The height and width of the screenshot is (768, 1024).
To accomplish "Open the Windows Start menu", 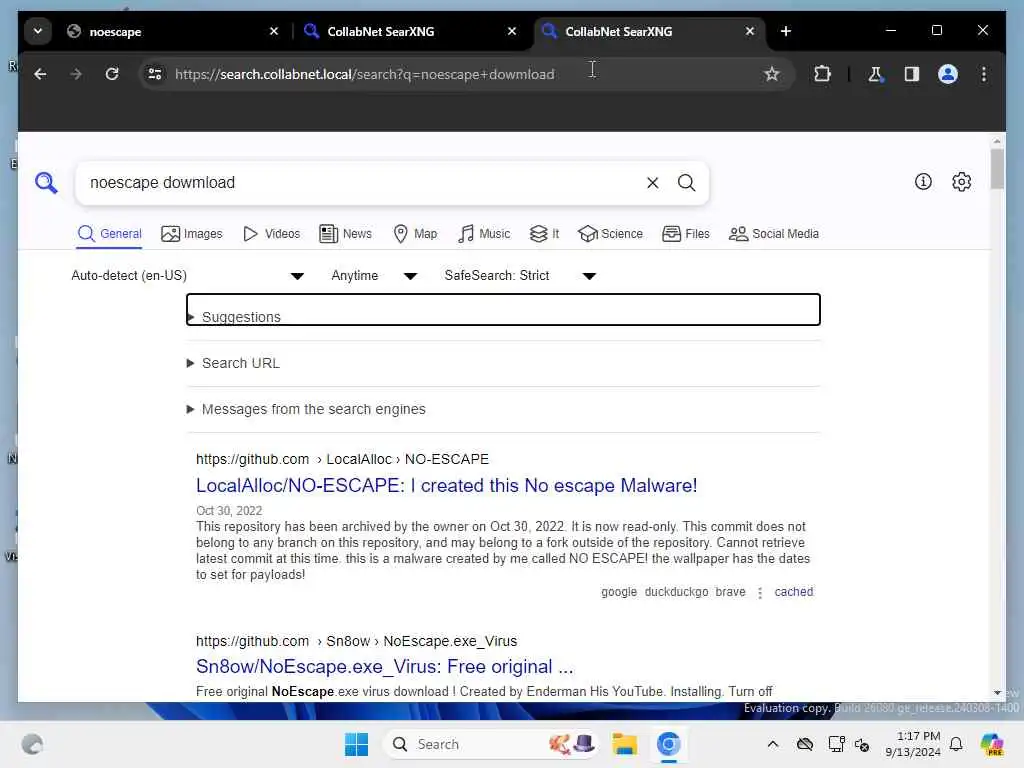I will coord(356,744).
